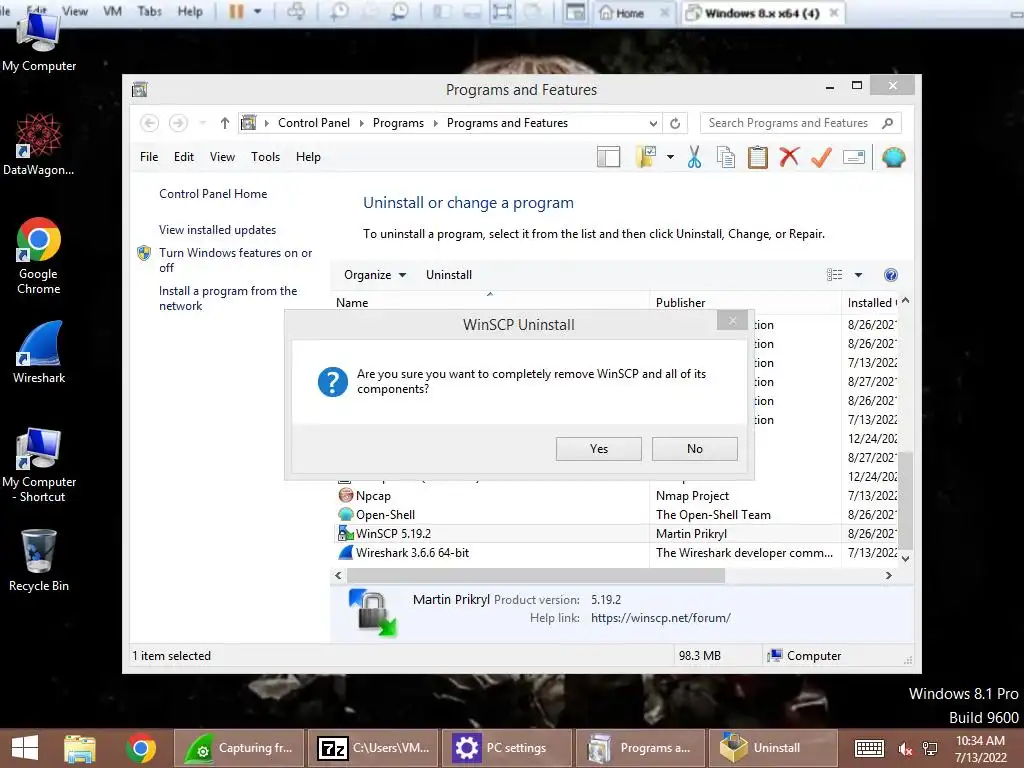Click the volume icon in system tray

point(905,749)
